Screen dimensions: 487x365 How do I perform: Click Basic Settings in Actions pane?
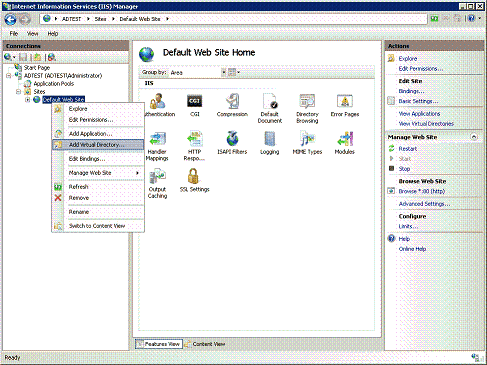418,101
